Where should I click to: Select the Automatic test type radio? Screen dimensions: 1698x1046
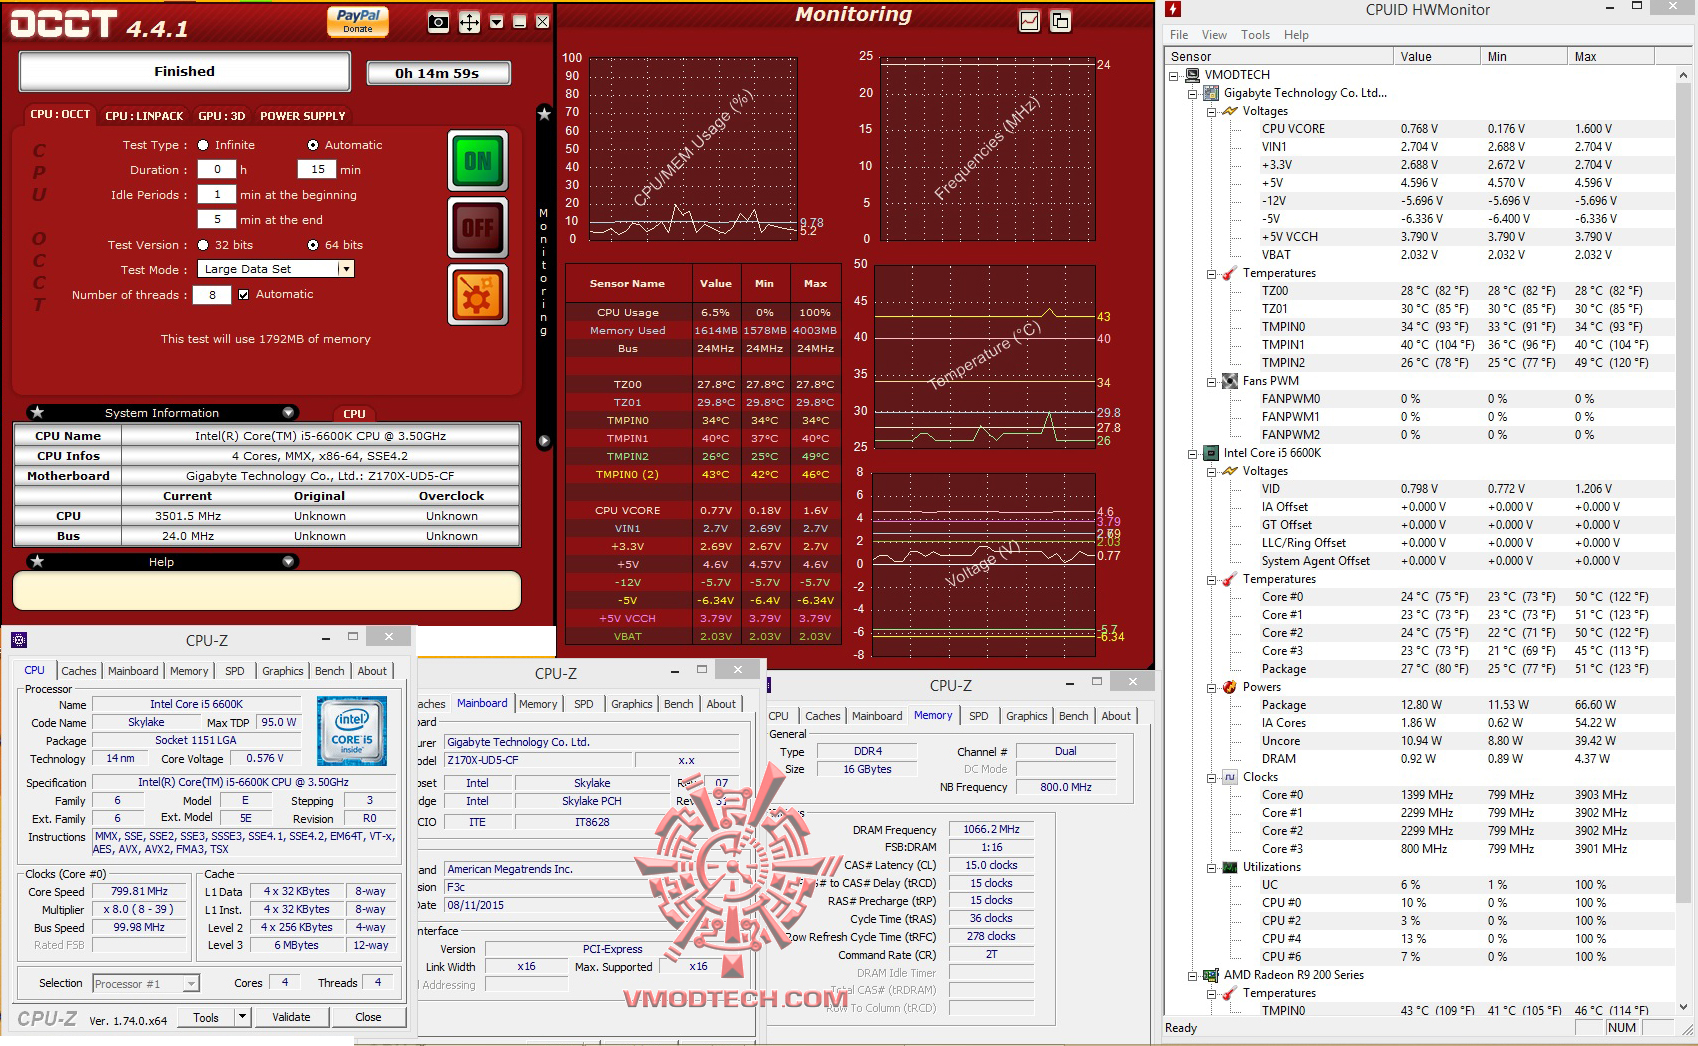313,145
